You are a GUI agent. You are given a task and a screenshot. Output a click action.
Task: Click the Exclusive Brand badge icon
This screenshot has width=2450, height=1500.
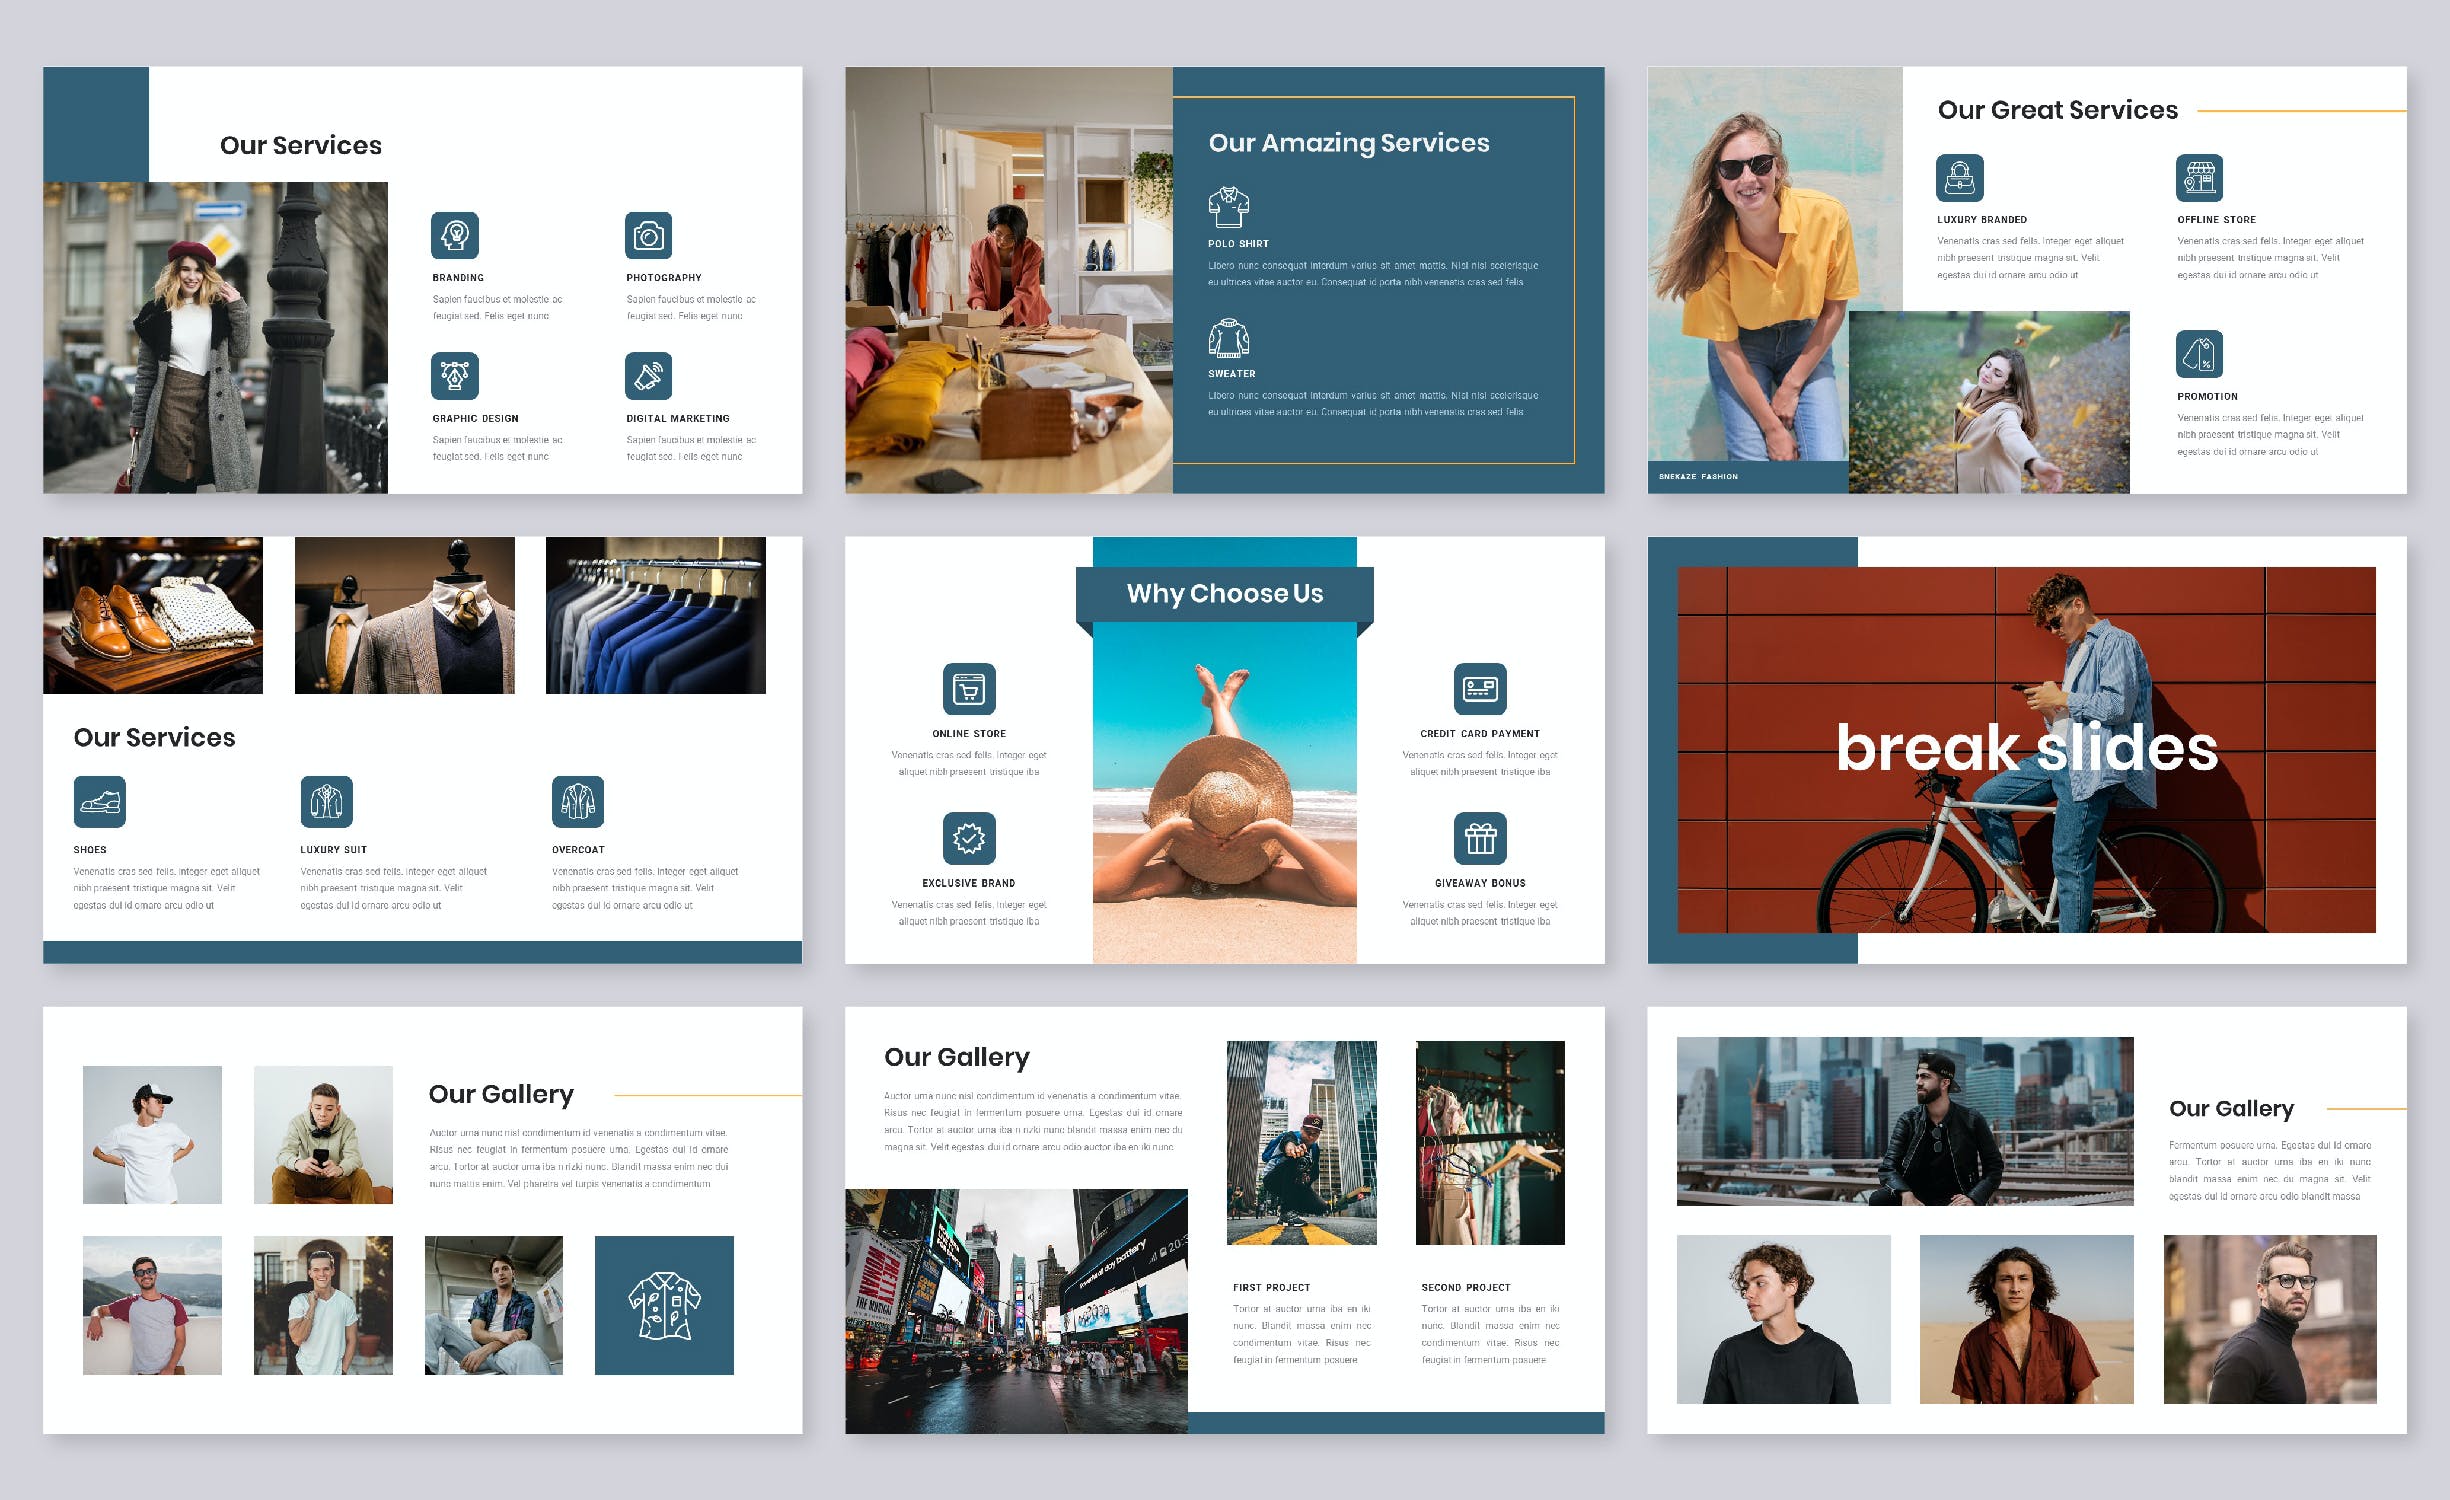click(969, 840)
